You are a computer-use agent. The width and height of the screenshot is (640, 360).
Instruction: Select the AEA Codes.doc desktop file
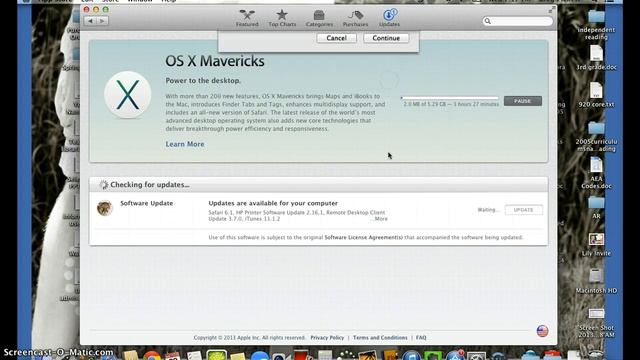[596, 173]
